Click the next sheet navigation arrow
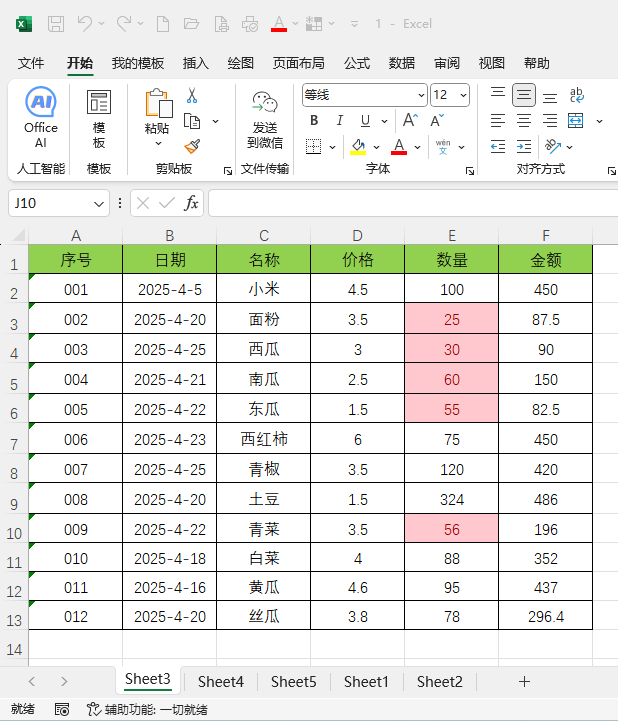618x721 pixels. 64,681
